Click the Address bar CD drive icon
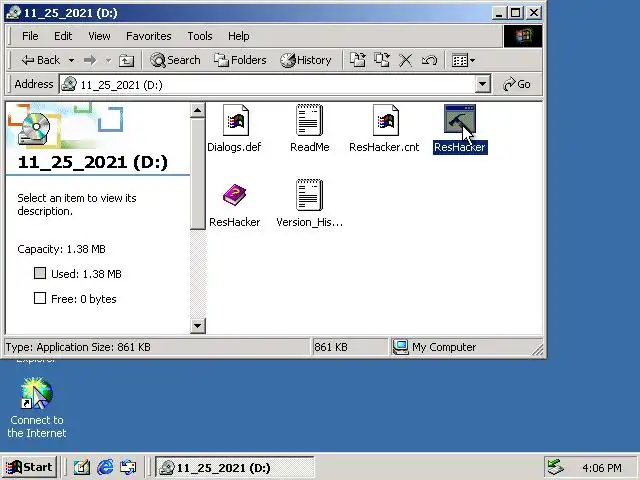This screenshot has height=480, width=640. (x=69, y=84)
